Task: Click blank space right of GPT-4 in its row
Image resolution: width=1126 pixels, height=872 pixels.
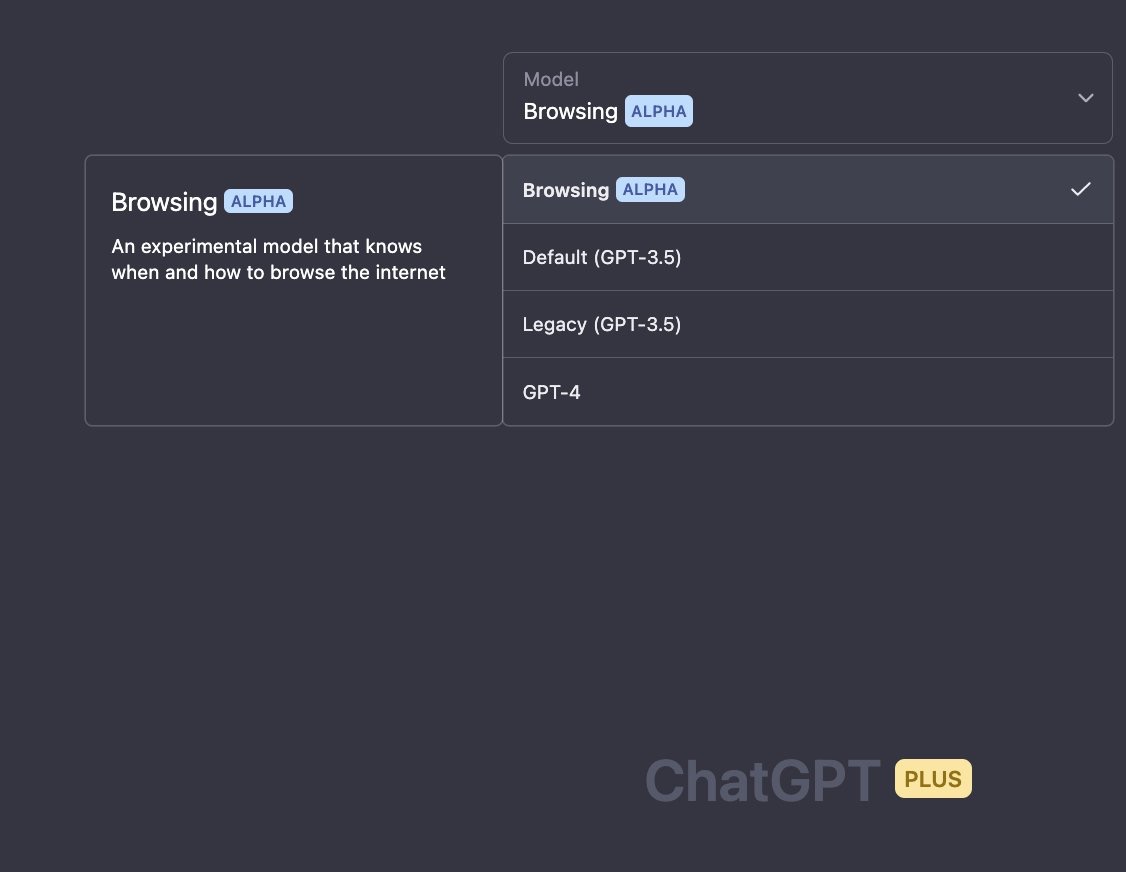Action: tap(850, 392)
